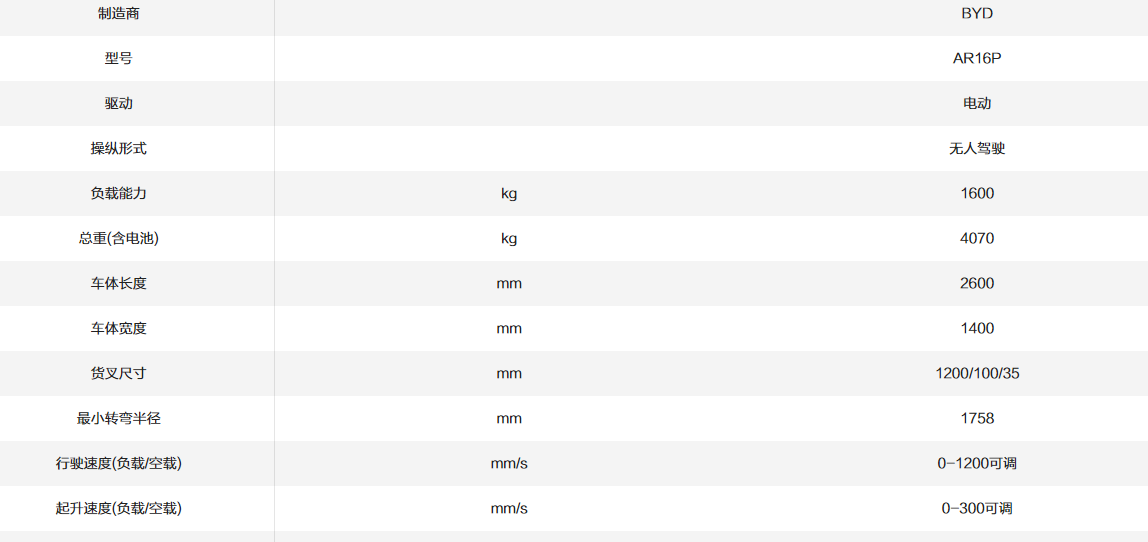1148x542 pixels.
Task: Select the 无人驾驶 value cell
Action: click(977, 148)
